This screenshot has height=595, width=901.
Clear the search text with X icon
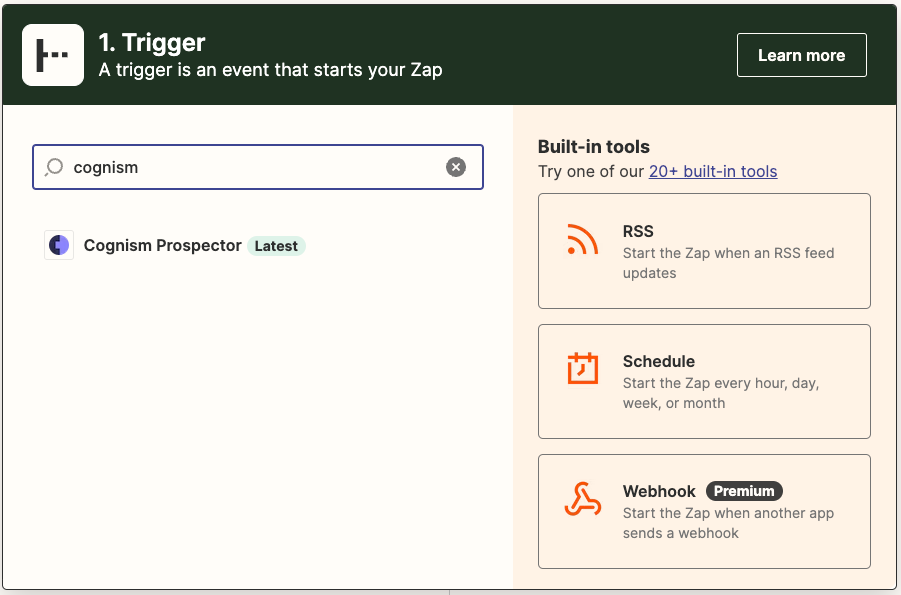(456, 167)
